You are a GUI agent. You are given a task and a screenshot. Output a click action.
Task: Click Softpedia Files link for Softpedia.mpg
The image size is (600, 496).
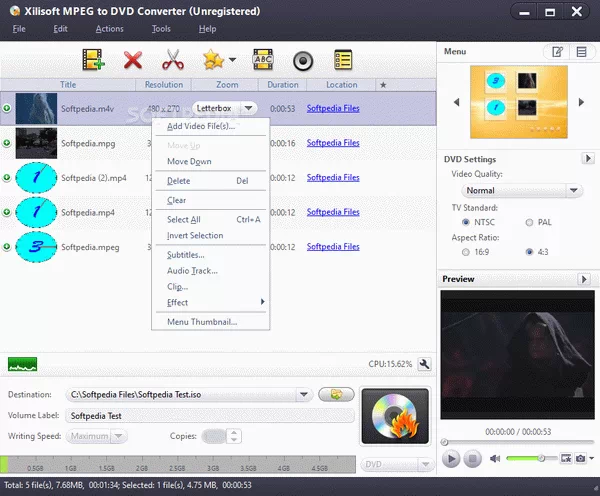point(333,143)
